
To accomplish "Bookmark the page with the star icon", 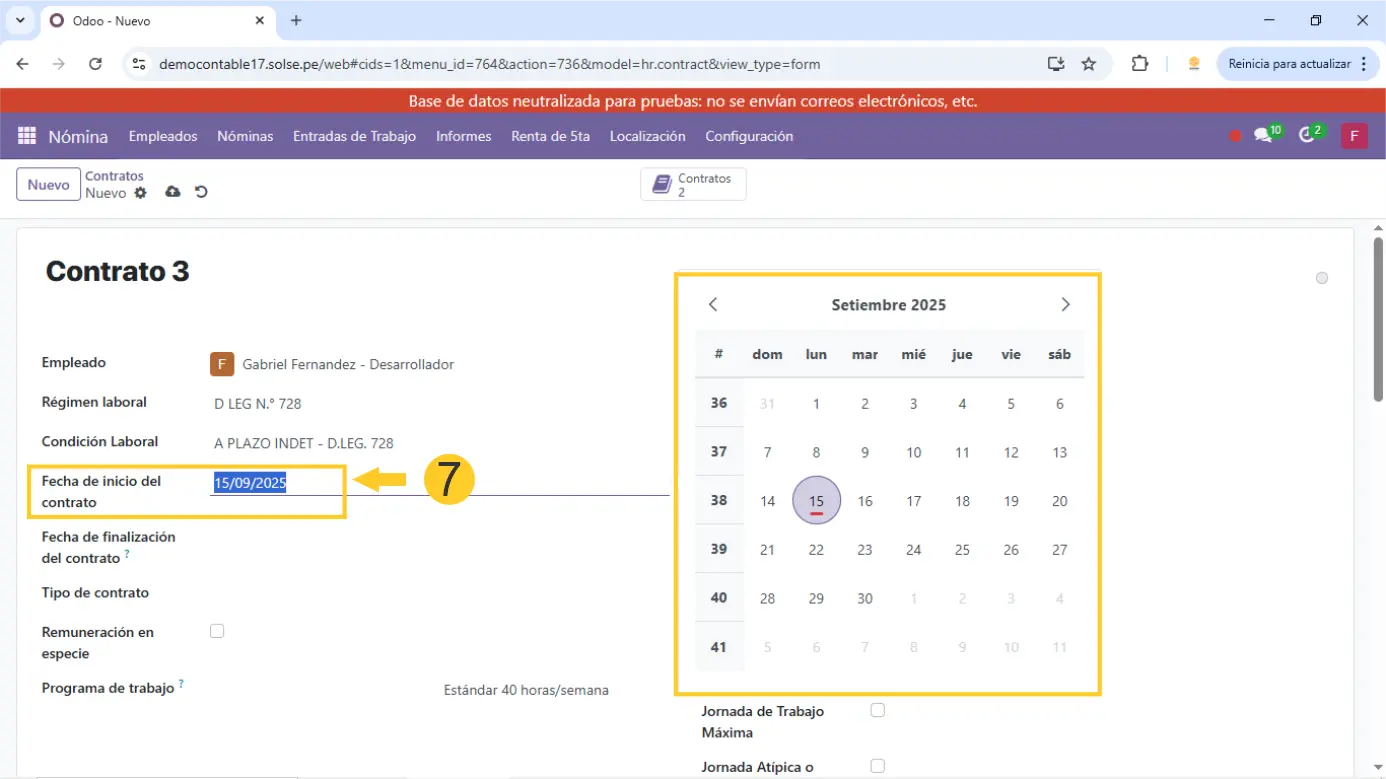I will pos(1089,64).
